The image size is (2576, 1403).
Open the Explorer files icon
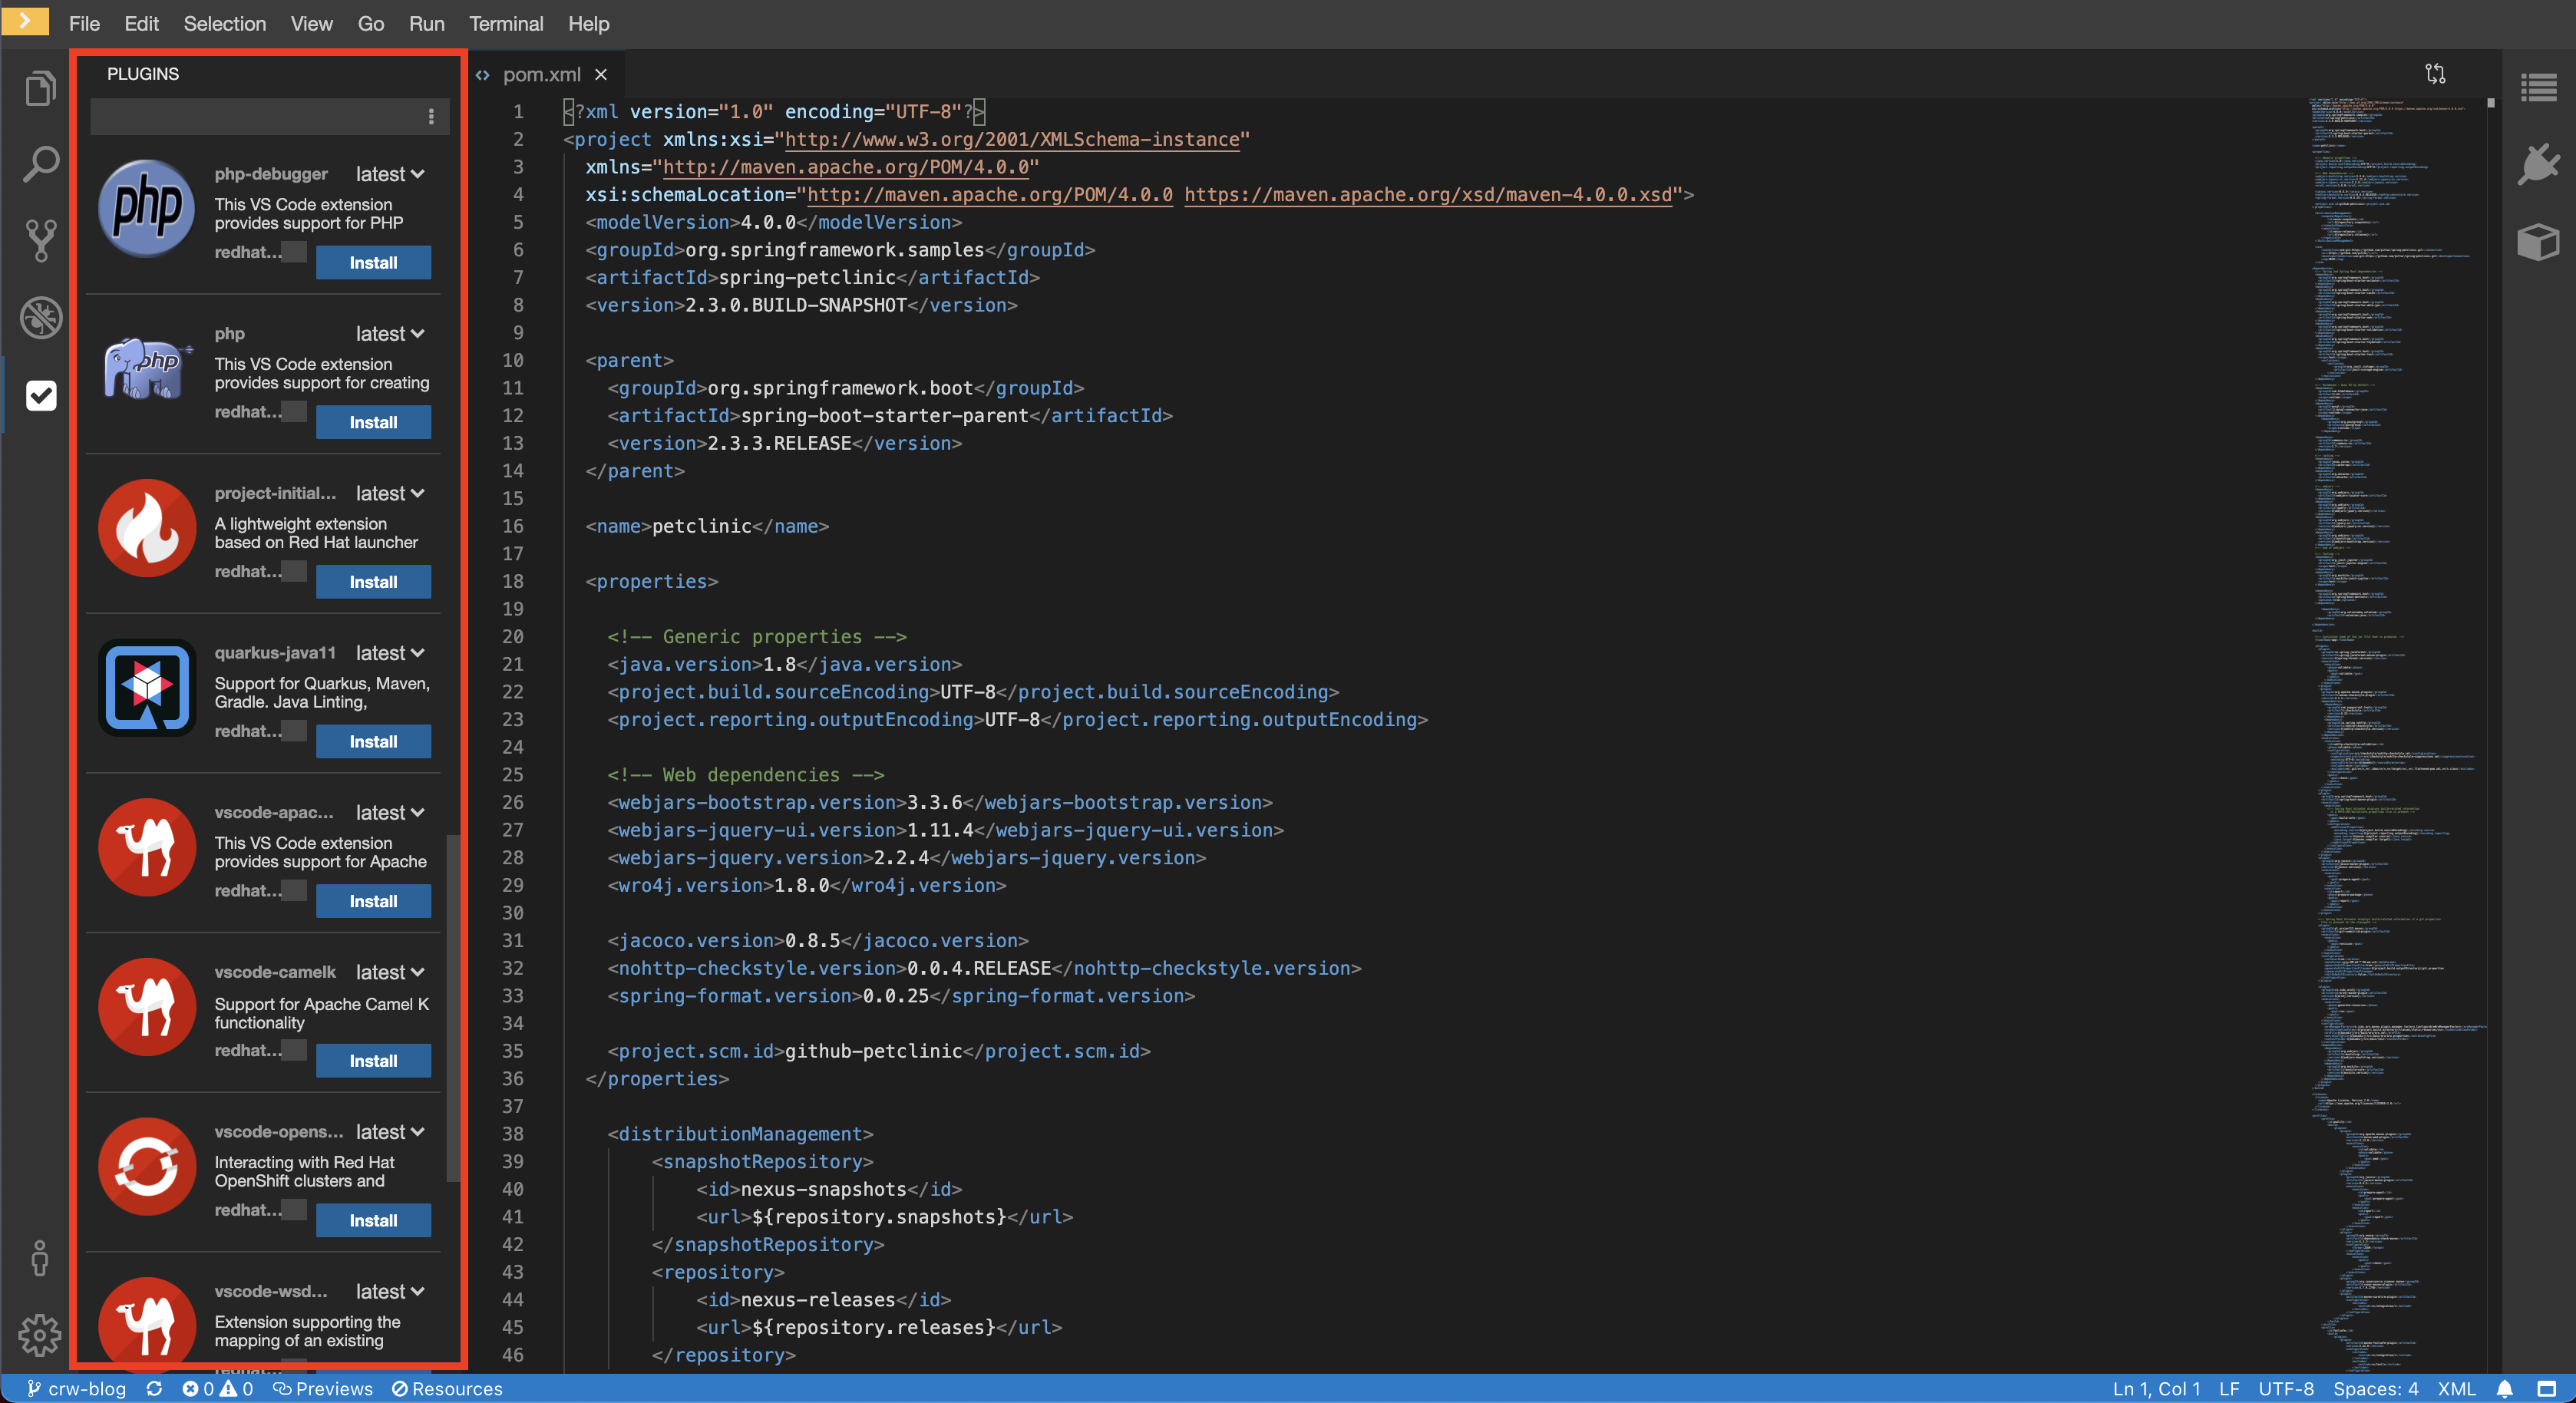coord(40,88)
